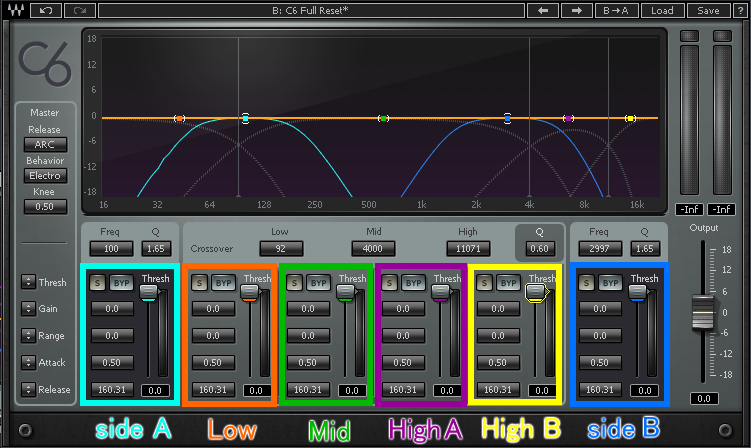
Task: Bypass the side A band
Action: coord(122,283)
